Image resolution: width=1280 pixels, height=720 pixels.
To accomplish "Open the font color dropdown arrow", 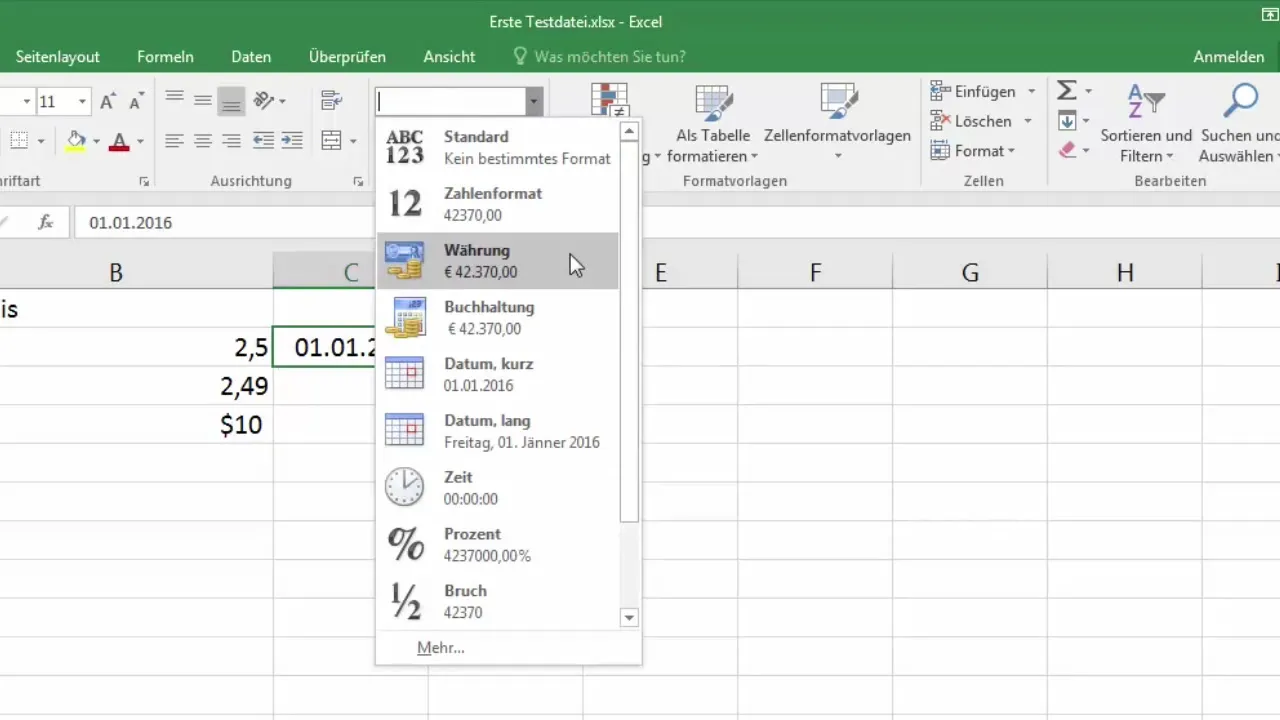I will point(141,142).
